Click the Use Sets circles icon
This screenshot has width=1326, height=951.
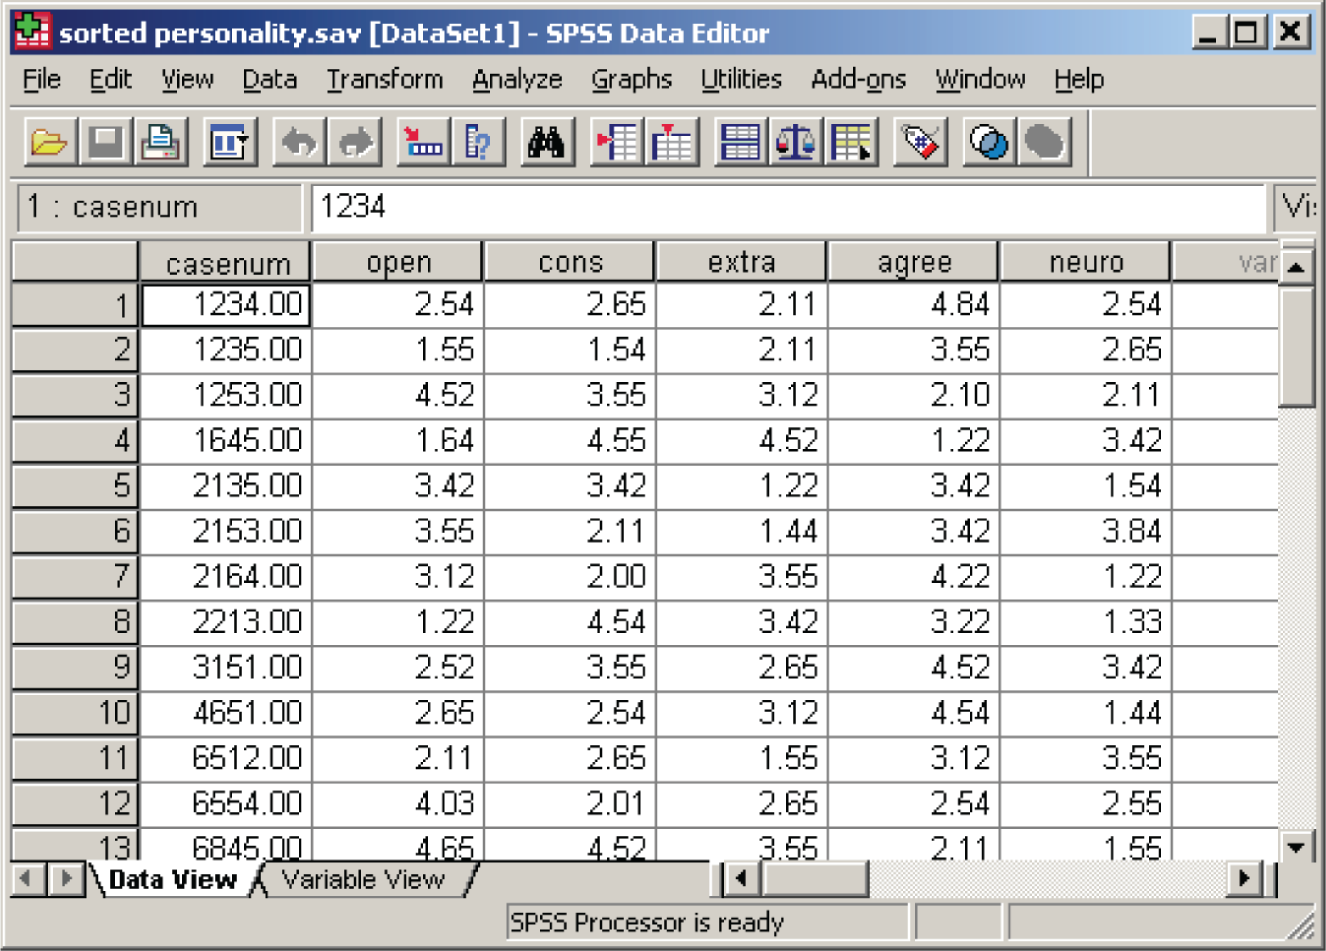988,142
